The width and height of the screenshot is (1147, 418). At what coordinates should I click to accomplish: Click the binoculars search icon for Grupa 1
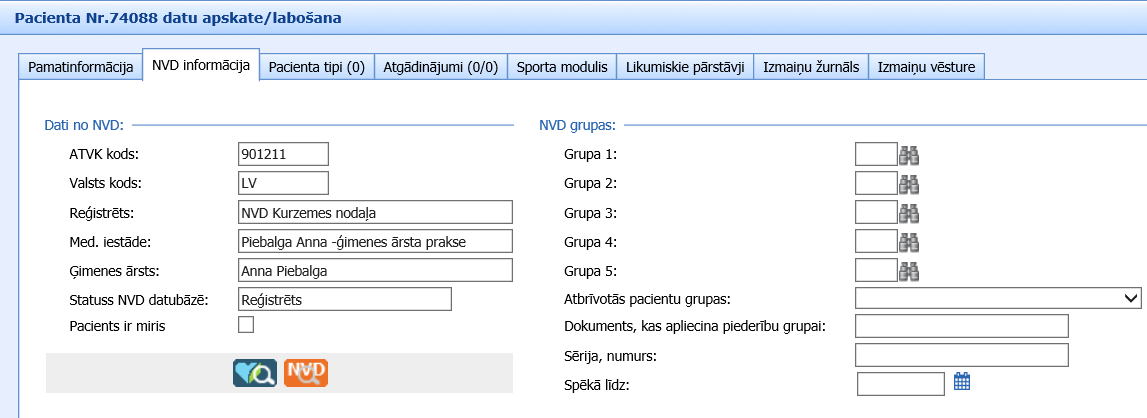[x=909, y=154]
